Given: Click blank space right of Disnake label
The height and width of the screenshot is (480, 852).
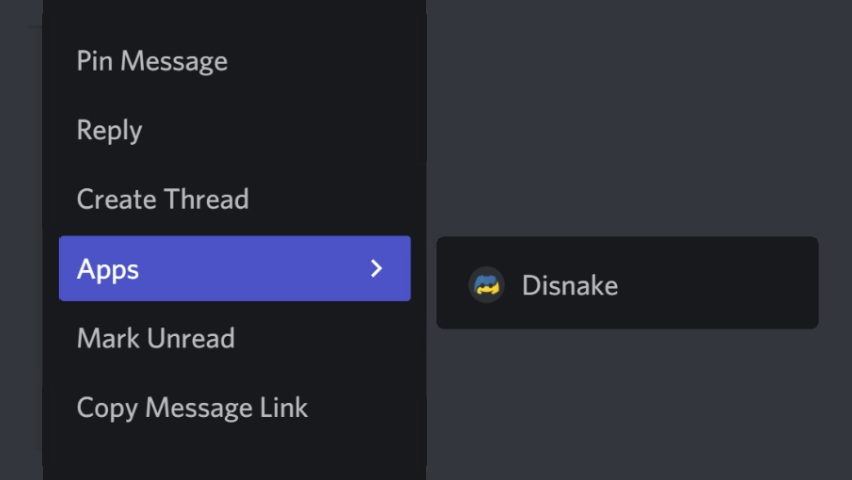Looking at the screenshot, I should pos(720,286).
